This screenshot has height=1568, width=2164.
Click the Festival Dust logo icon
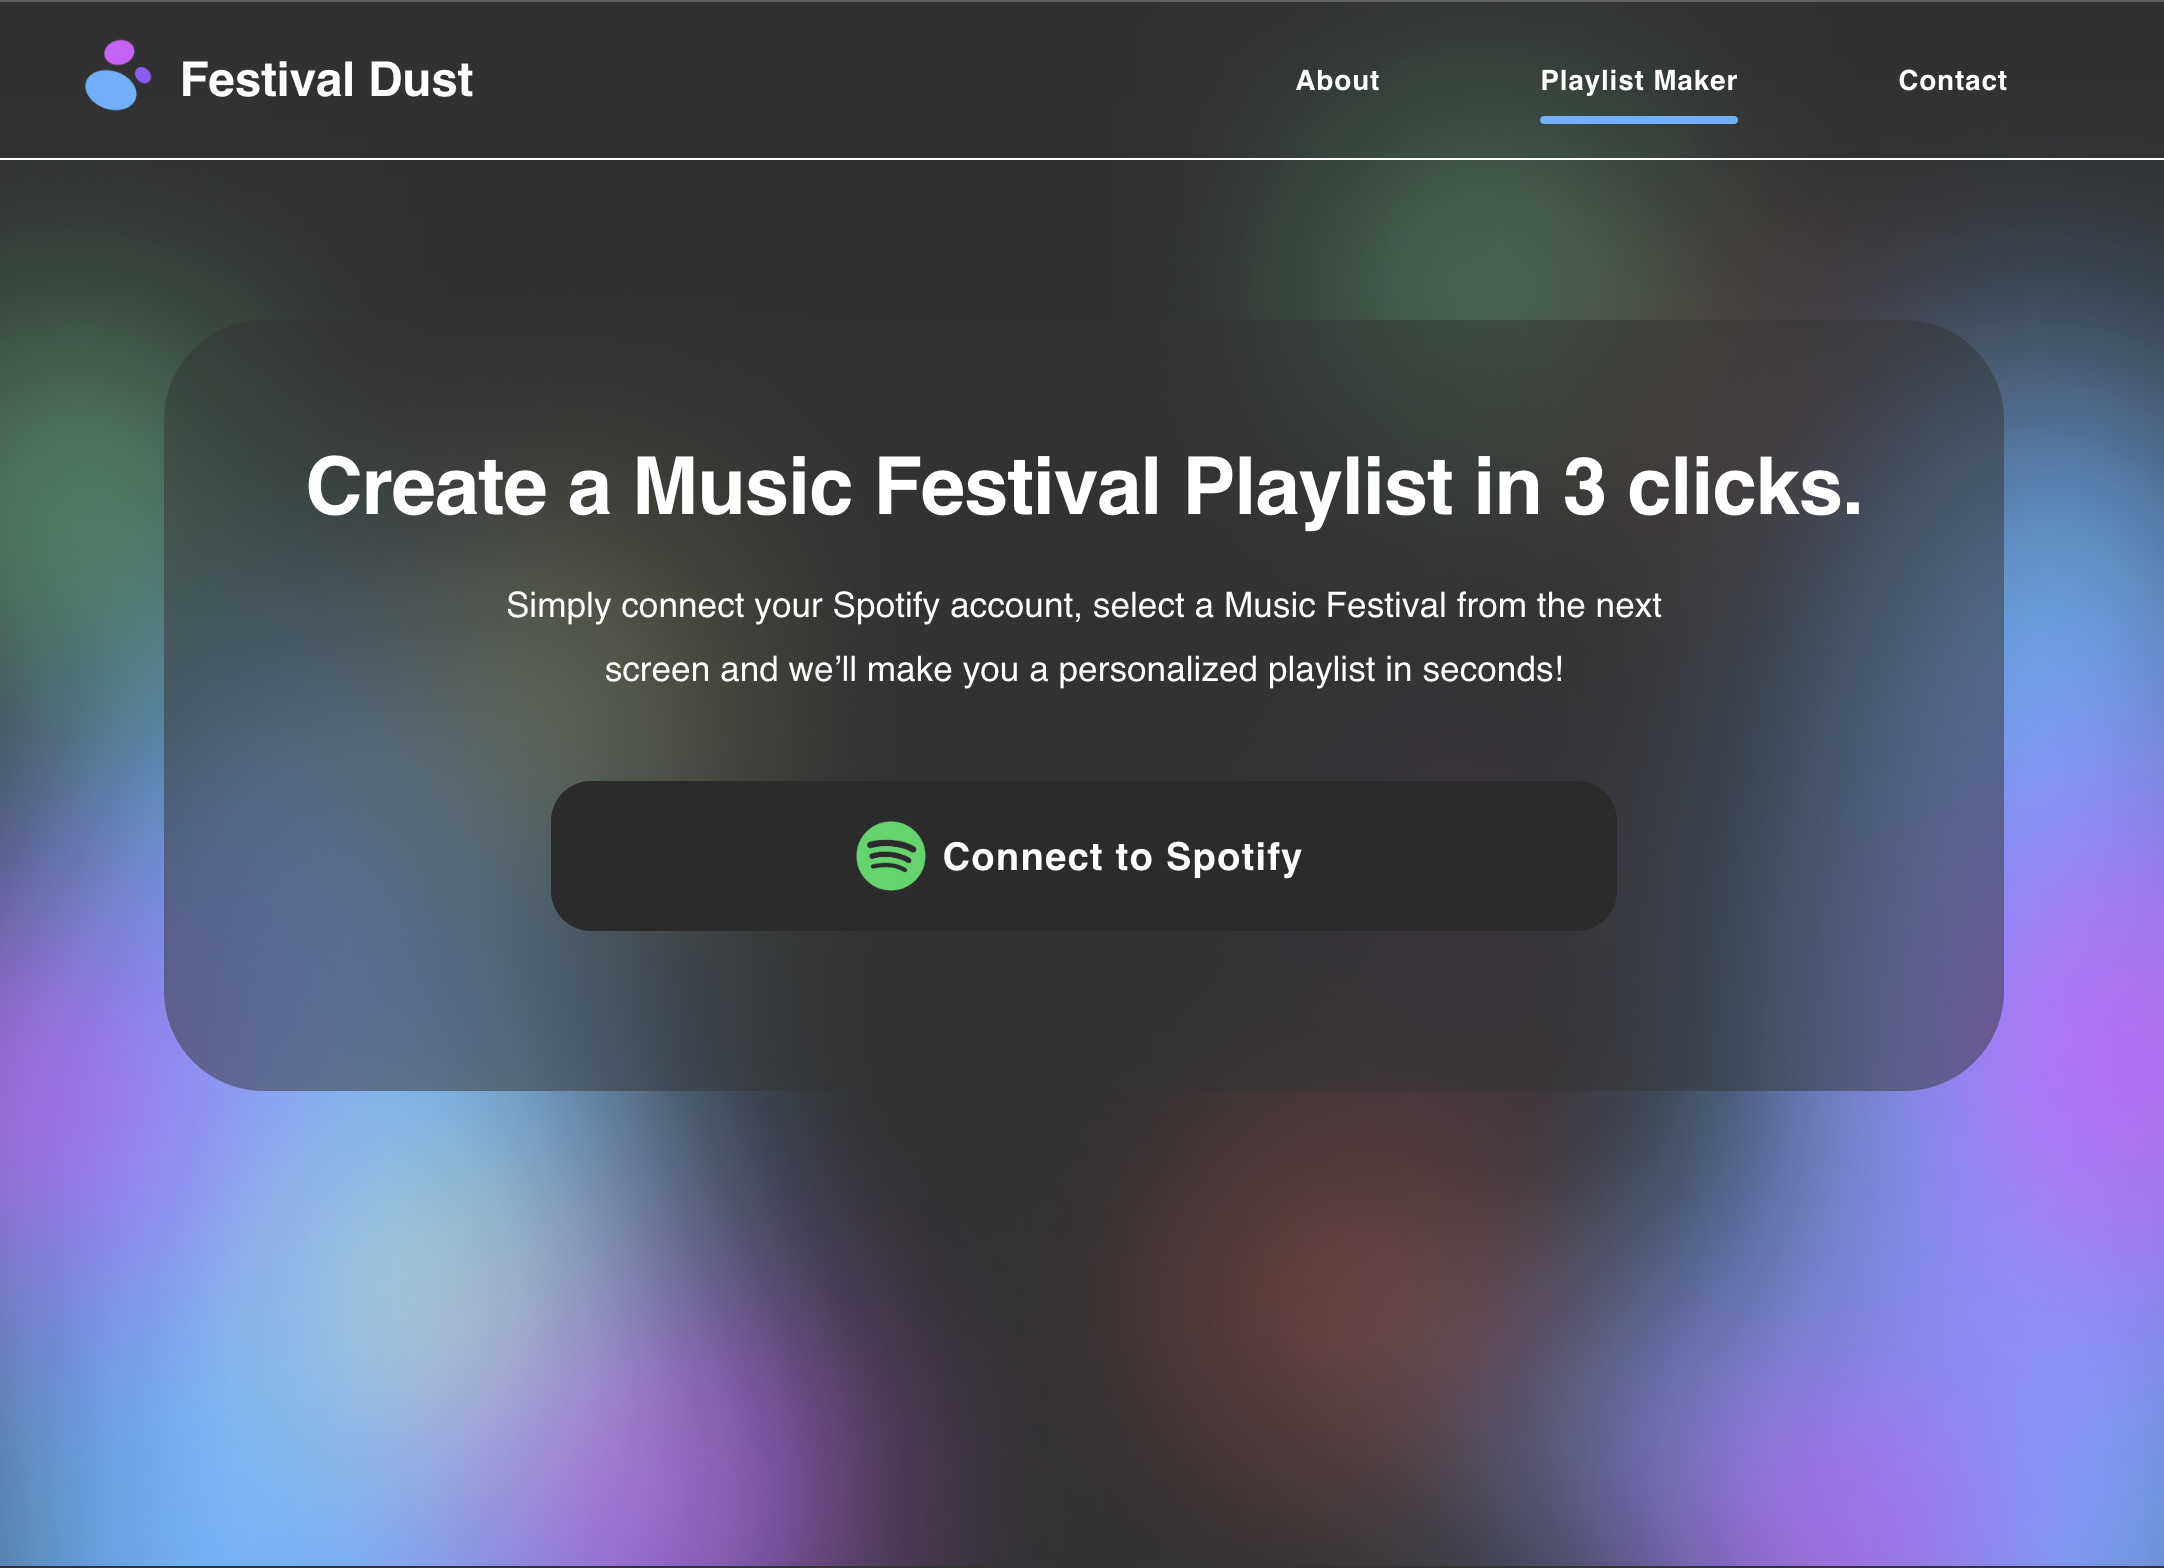118,76
